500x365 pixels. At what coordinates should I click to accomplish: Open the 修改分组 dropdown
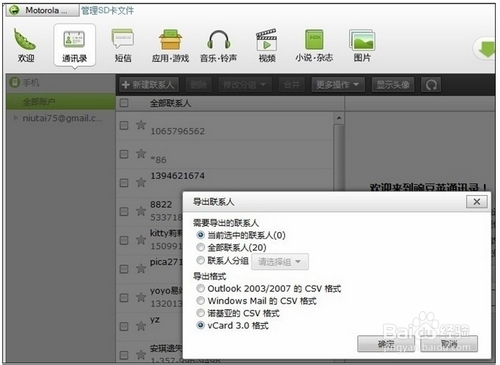(x=244, y=85)
